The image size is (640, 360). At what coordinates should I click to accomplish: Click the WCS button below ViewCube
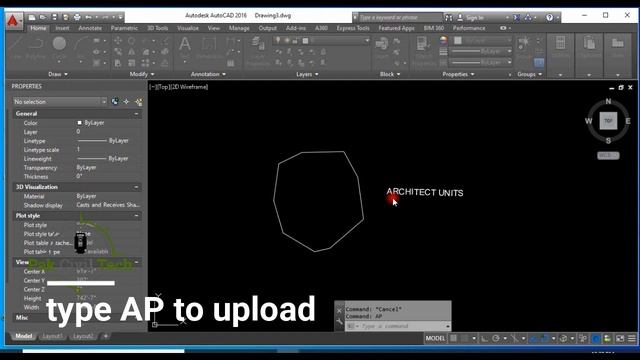coord(608,156)
